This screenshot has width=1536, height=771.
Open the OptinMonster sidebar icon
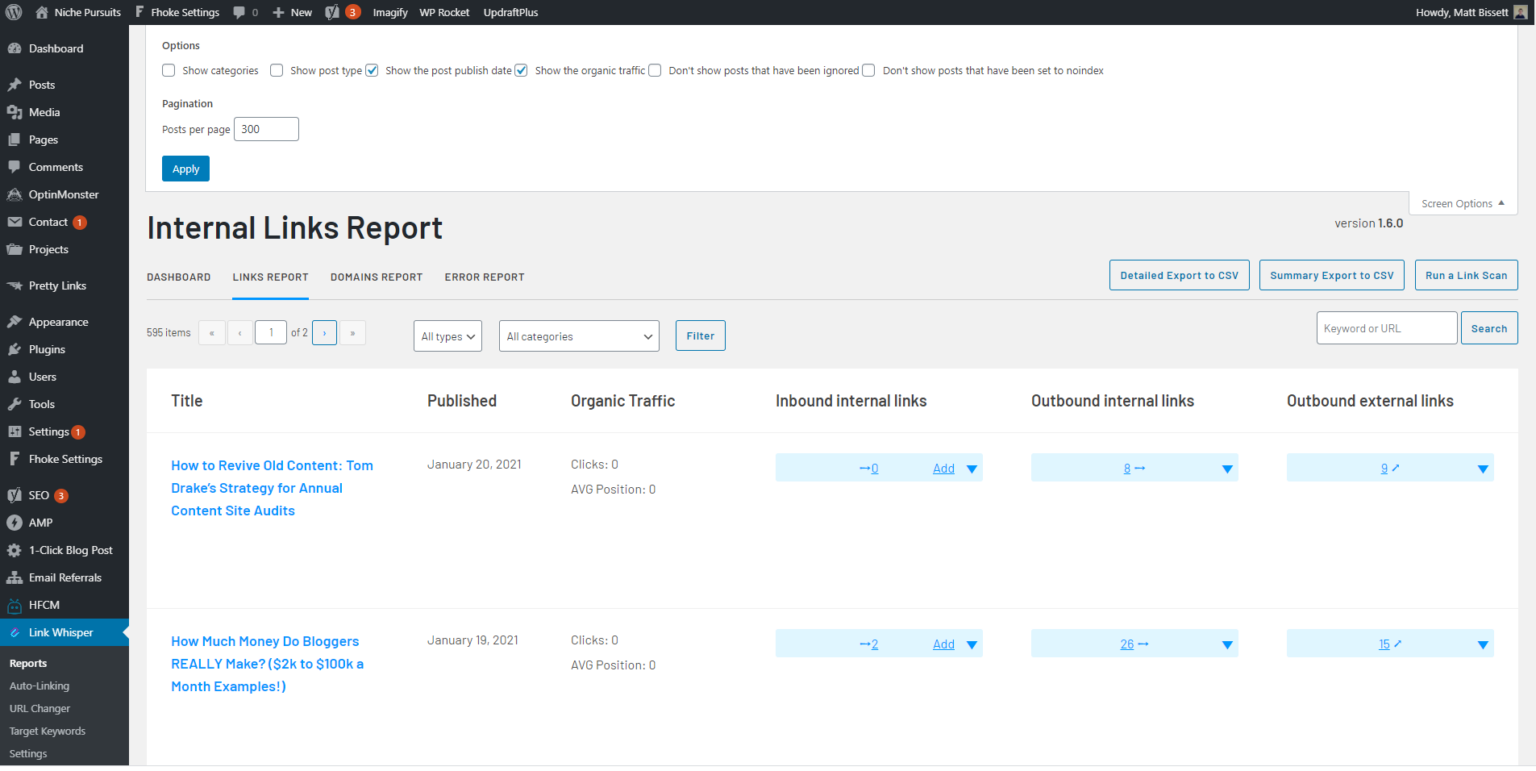[16, 194]
